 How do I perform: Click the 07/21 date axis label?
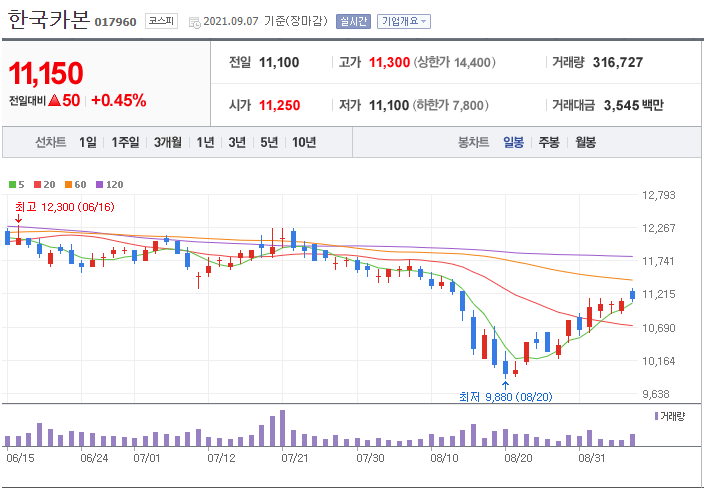point(295,458)
